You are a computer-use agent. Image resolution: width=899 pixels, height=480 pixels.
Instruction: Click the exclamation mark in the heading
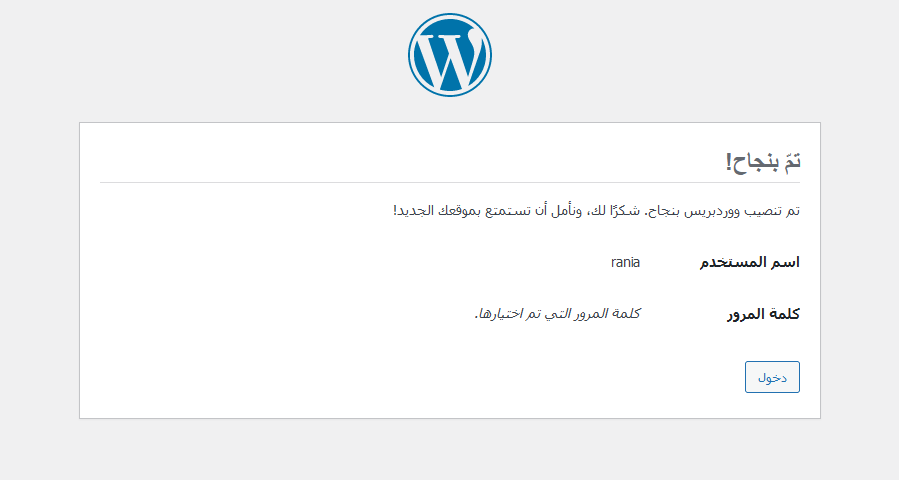click(x=731, y=160)
